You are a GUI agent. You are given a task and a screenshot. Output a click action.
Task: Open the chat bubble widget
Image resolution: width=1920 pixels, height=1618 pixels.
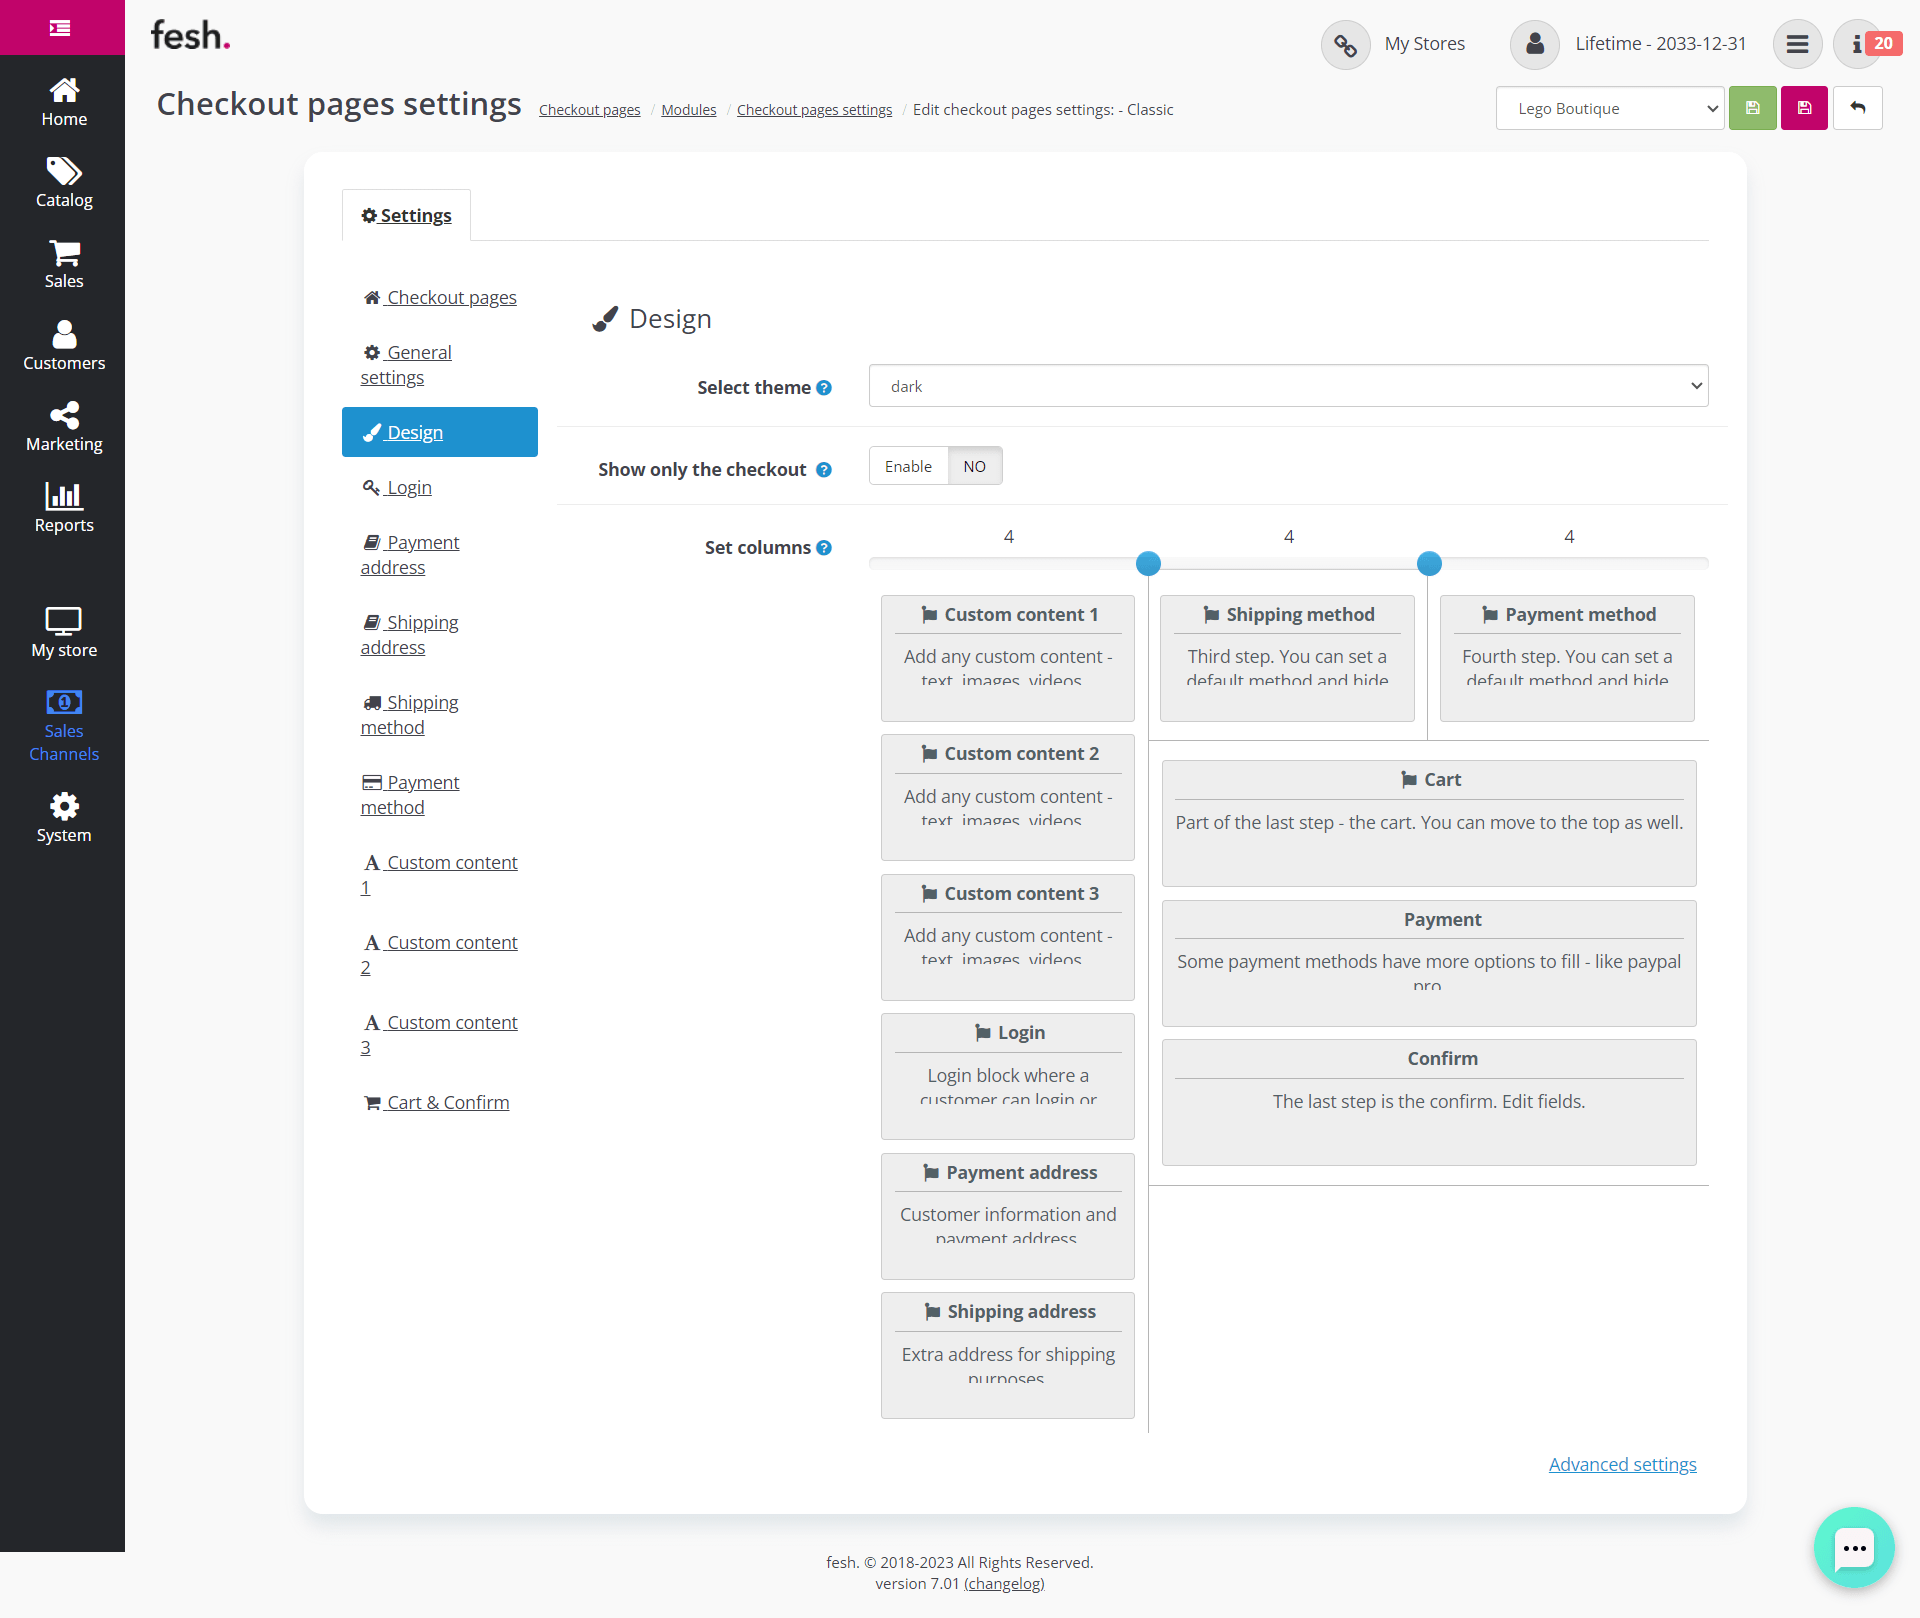[x=1854, y=1547]
